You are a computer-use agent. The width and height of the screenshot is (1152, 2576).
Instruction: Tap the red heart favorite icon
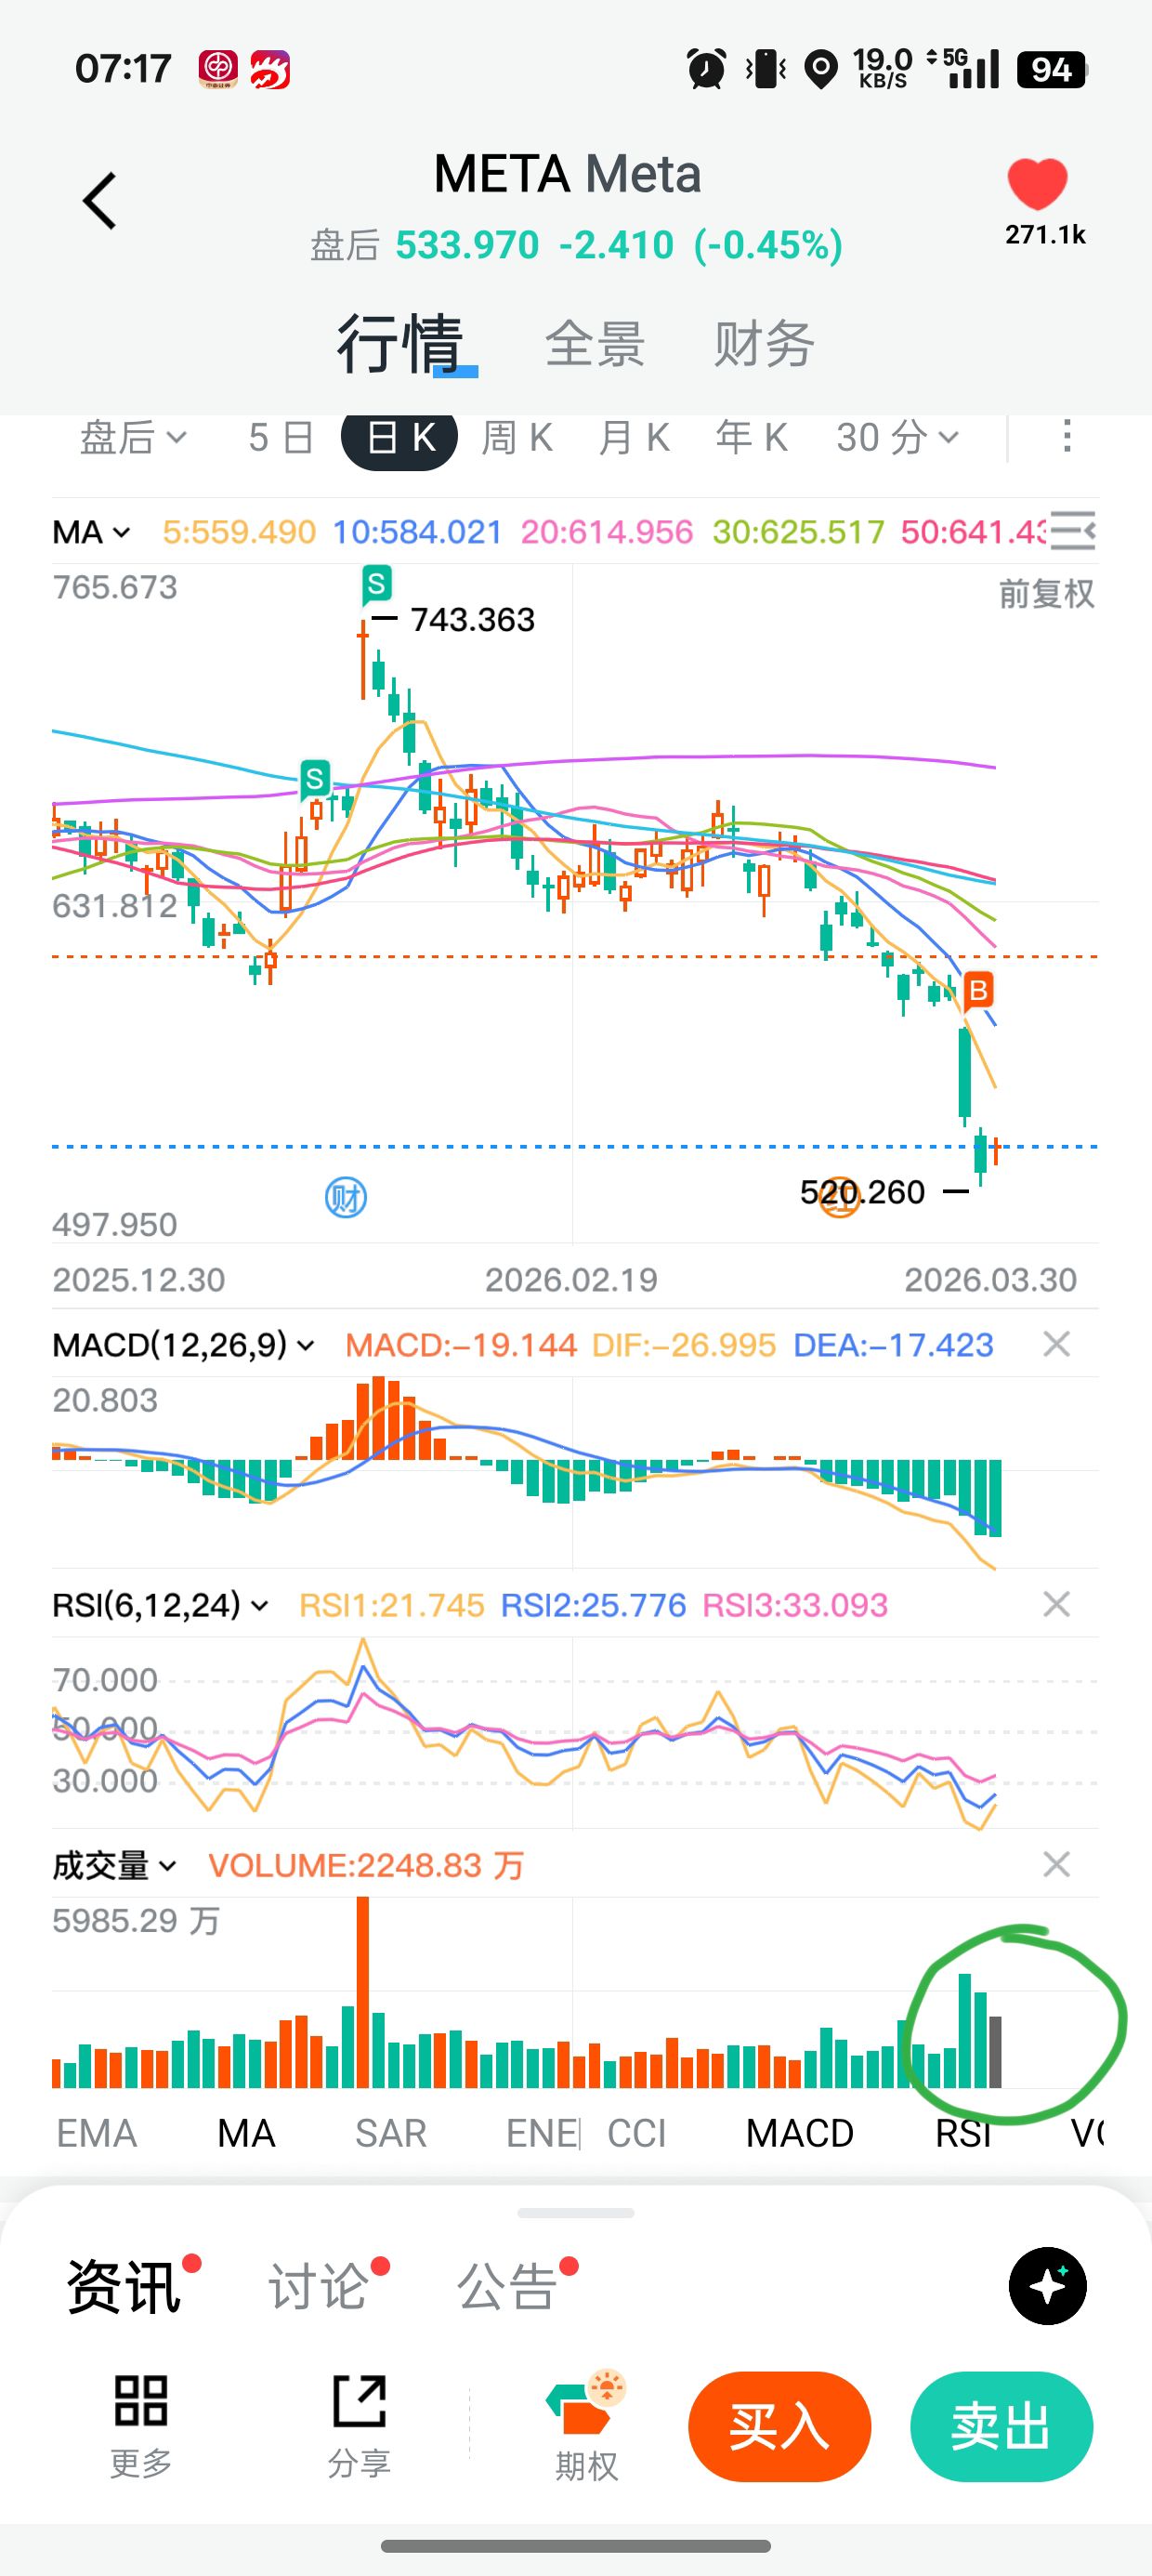pyautogui.click(x=1037, y=185)
